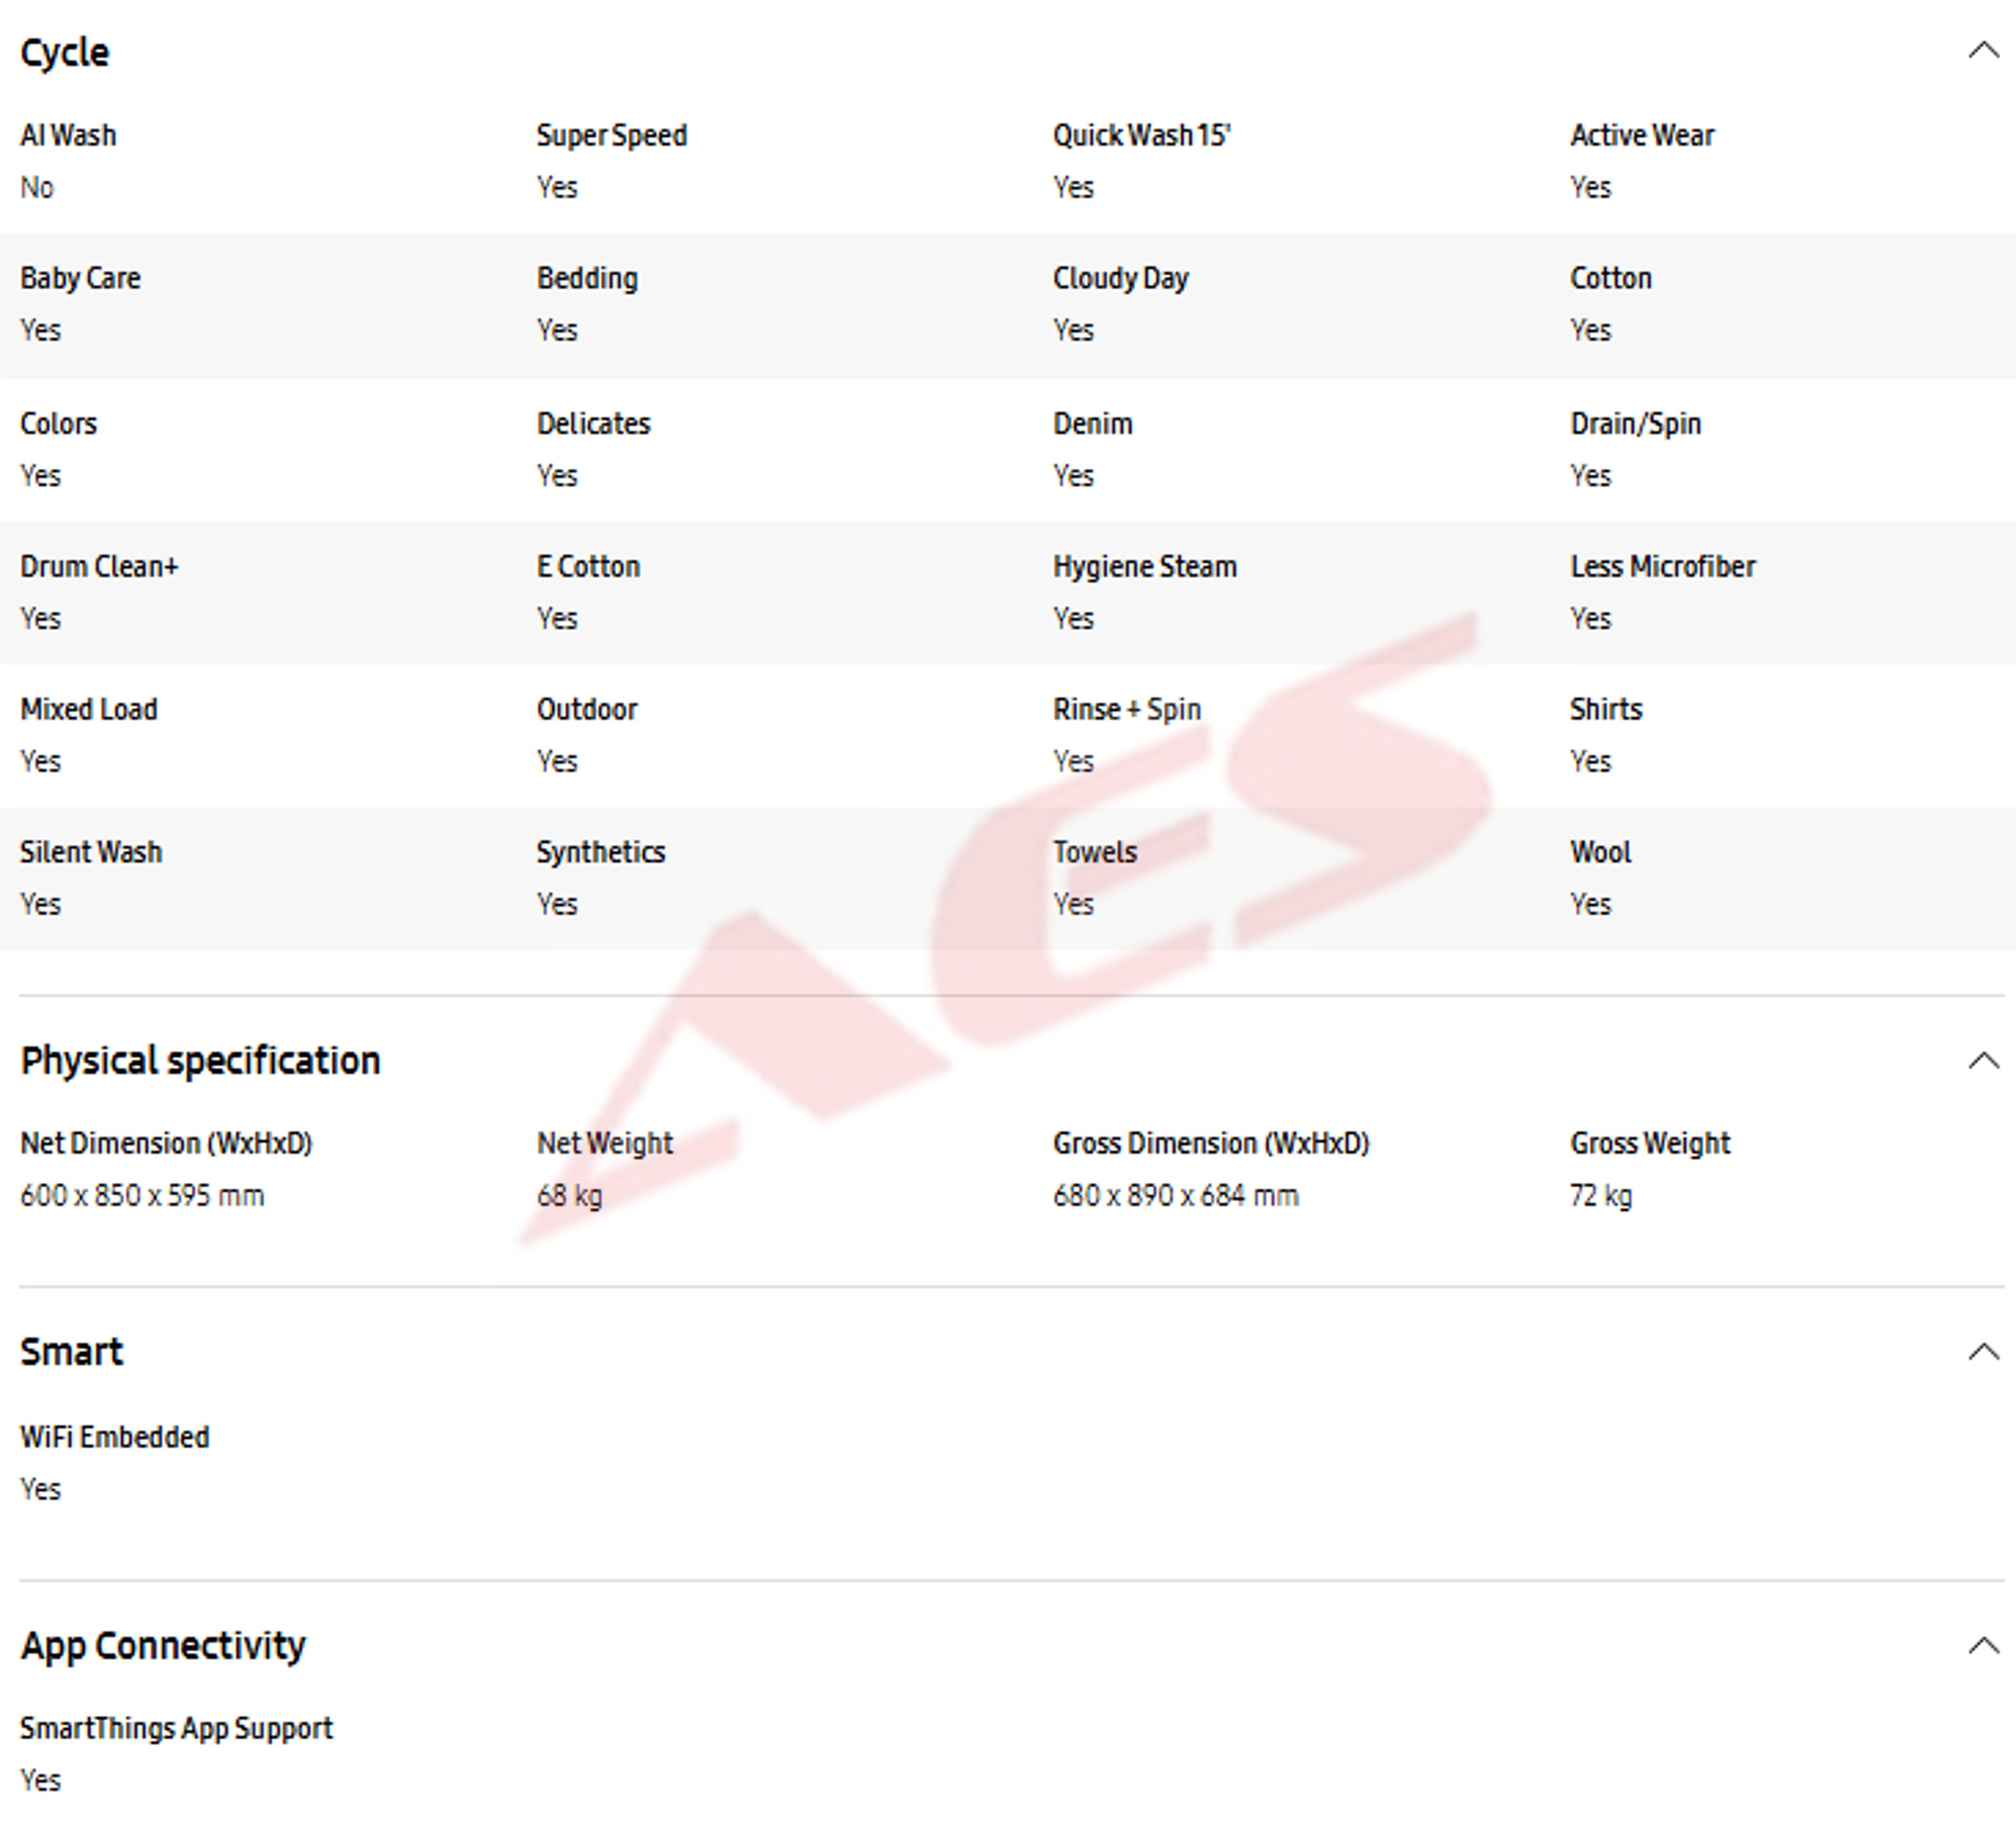
Task: Click the 'No' value under AI Wash
Action: tap(36, 188)
